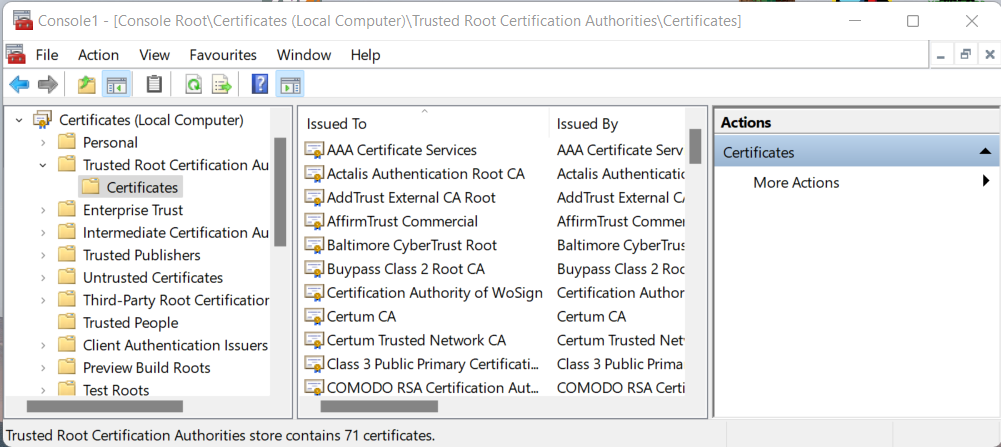
Task: Open the Help menu
Action: click(x=365, y=55)
